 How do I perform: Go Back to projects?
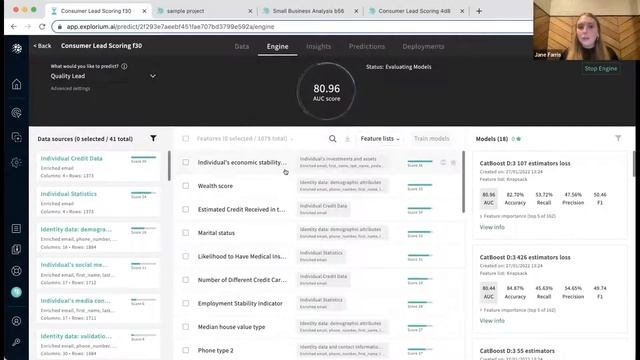42,46
